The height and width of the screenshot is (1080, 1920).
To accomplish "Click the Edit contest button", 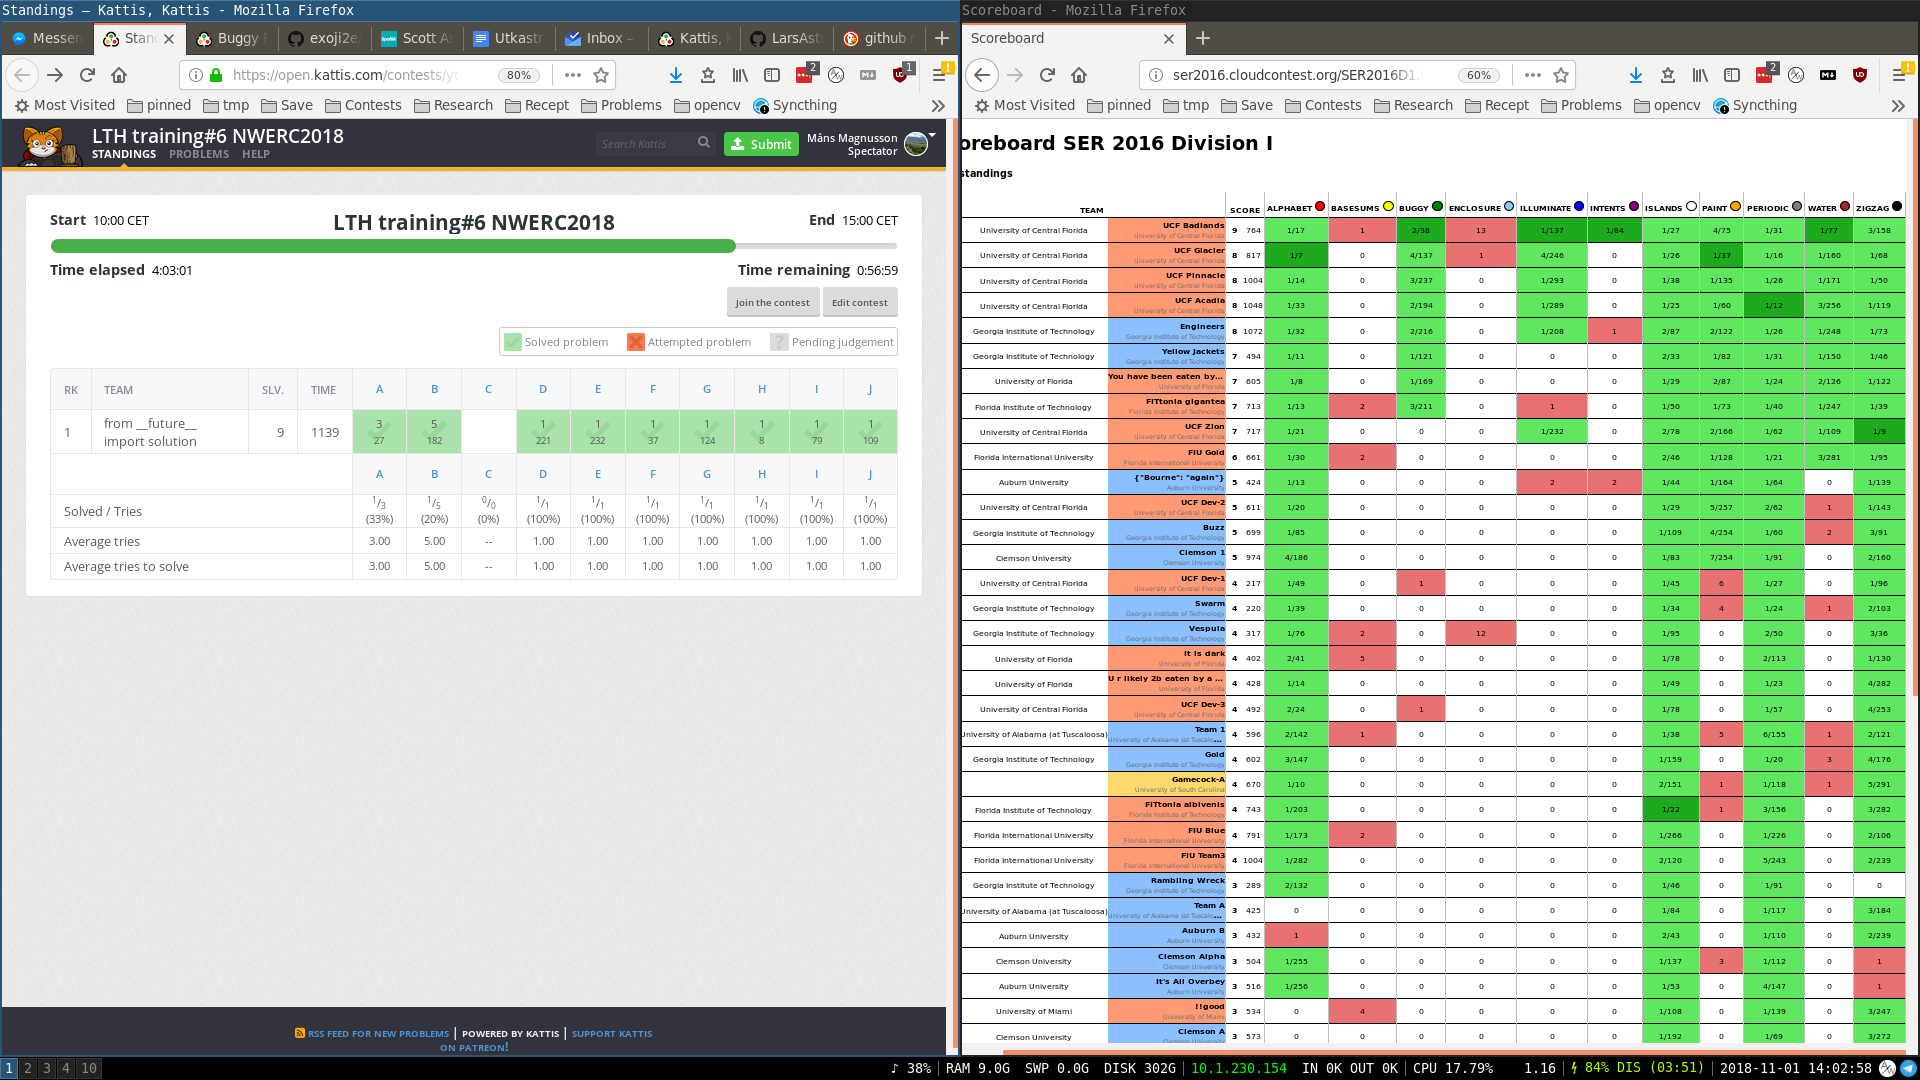I will [859, 302].
